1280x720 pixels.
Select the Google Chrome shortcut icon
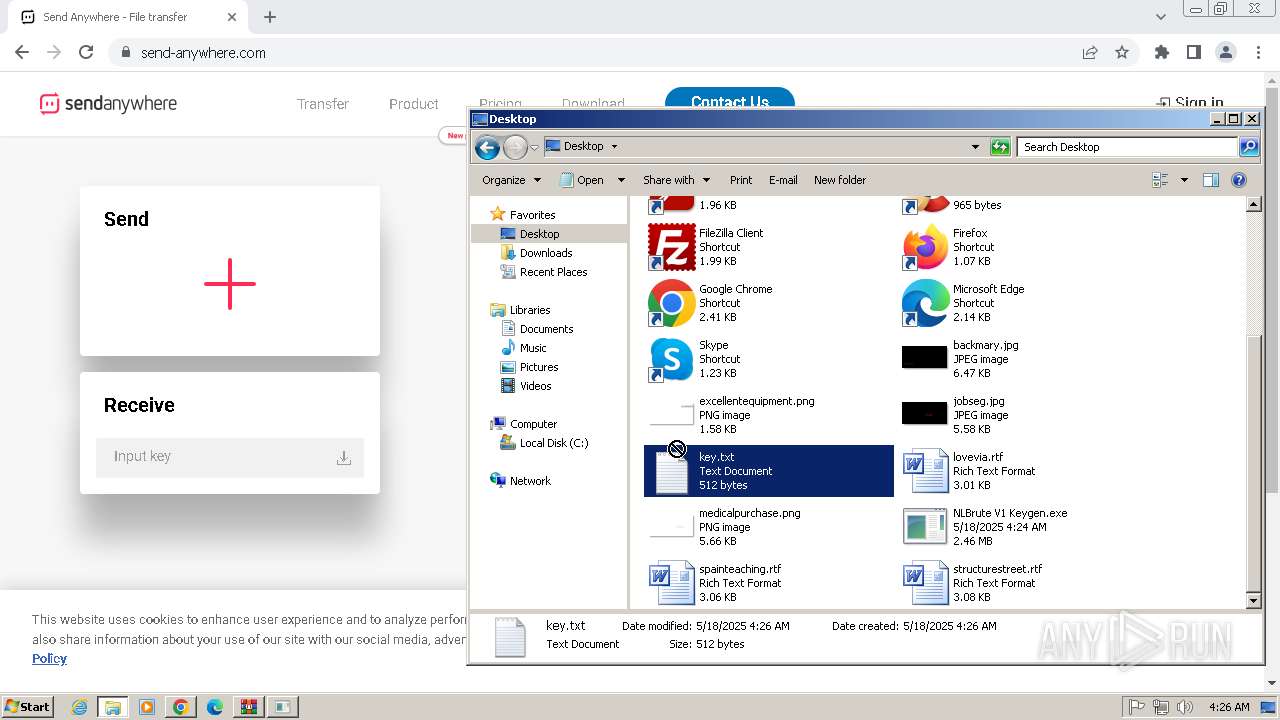[x=671, y=303]
